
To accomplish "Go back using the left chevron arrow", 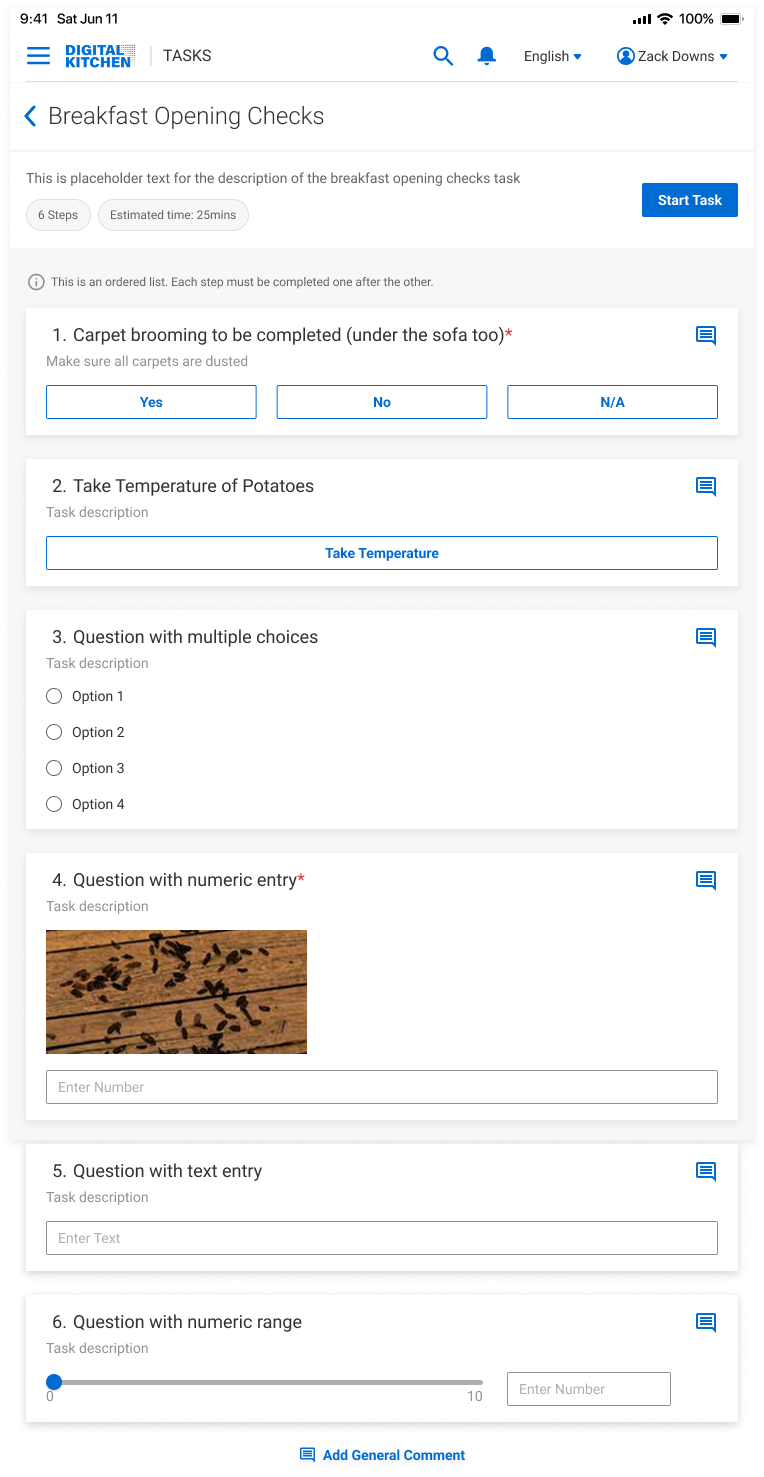I will click(30, 116).
